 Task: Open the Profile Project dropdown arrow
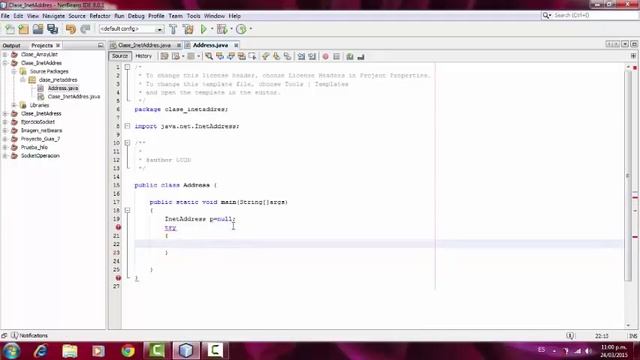pyautogui.click(x=251, y=29)
